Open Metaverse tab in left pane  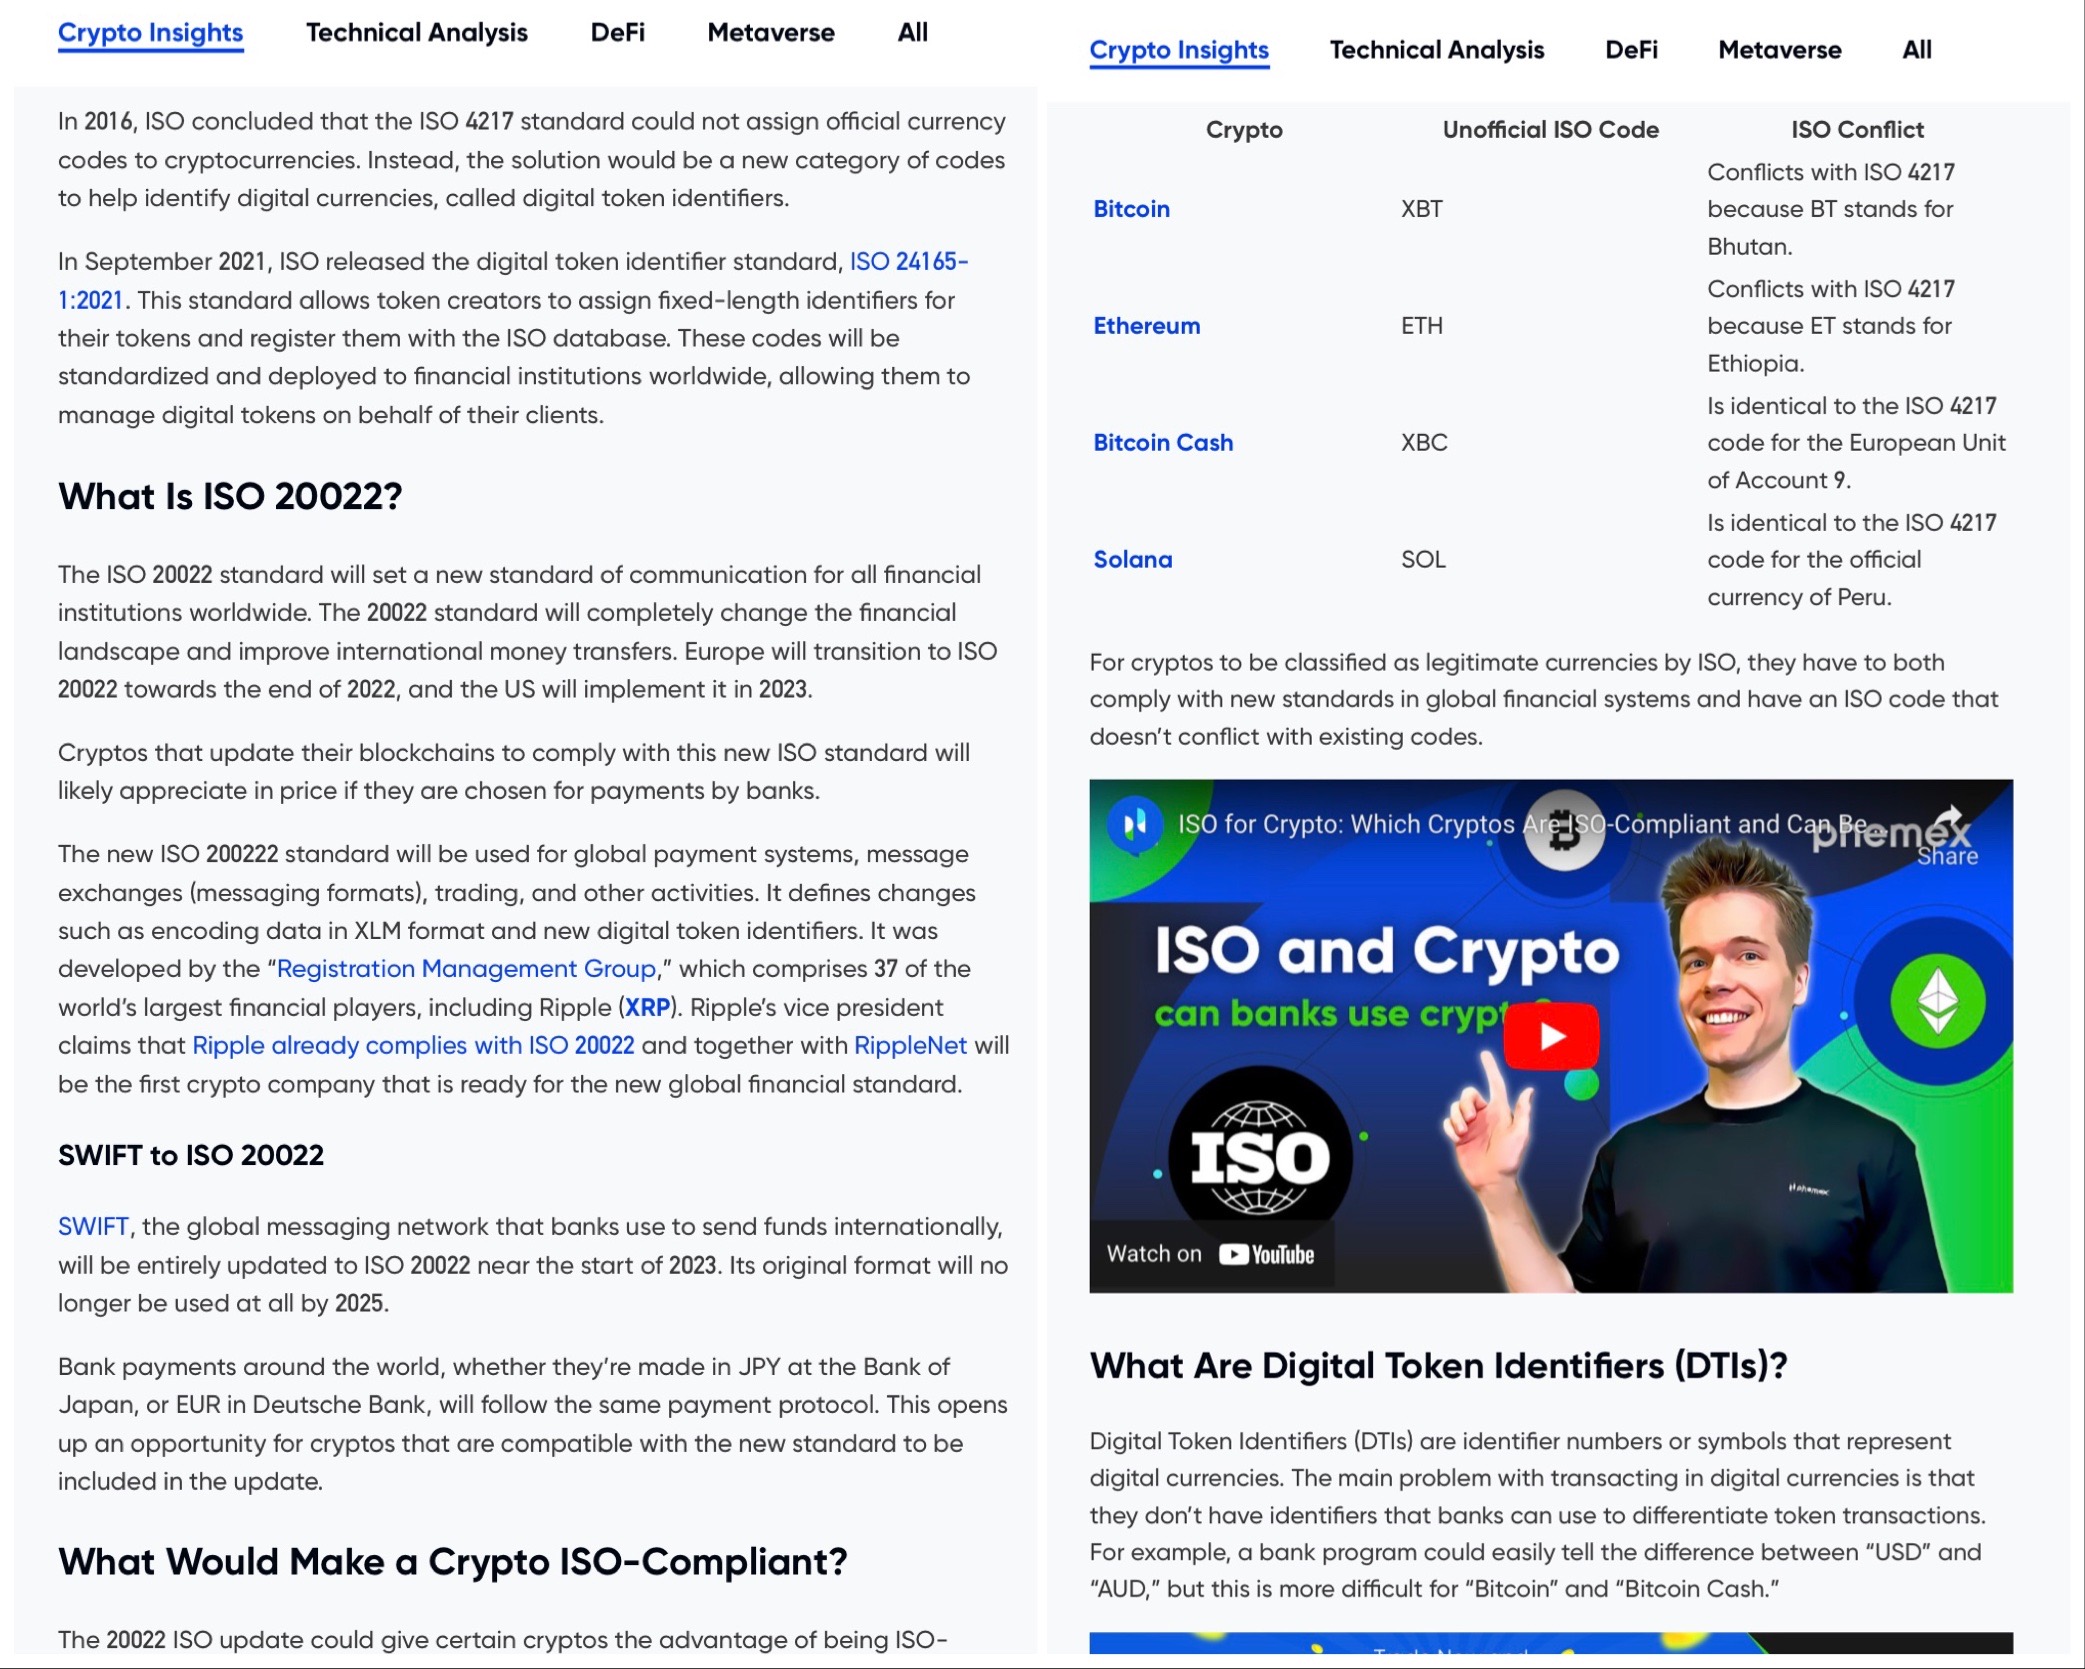click(x=770, y=33)
